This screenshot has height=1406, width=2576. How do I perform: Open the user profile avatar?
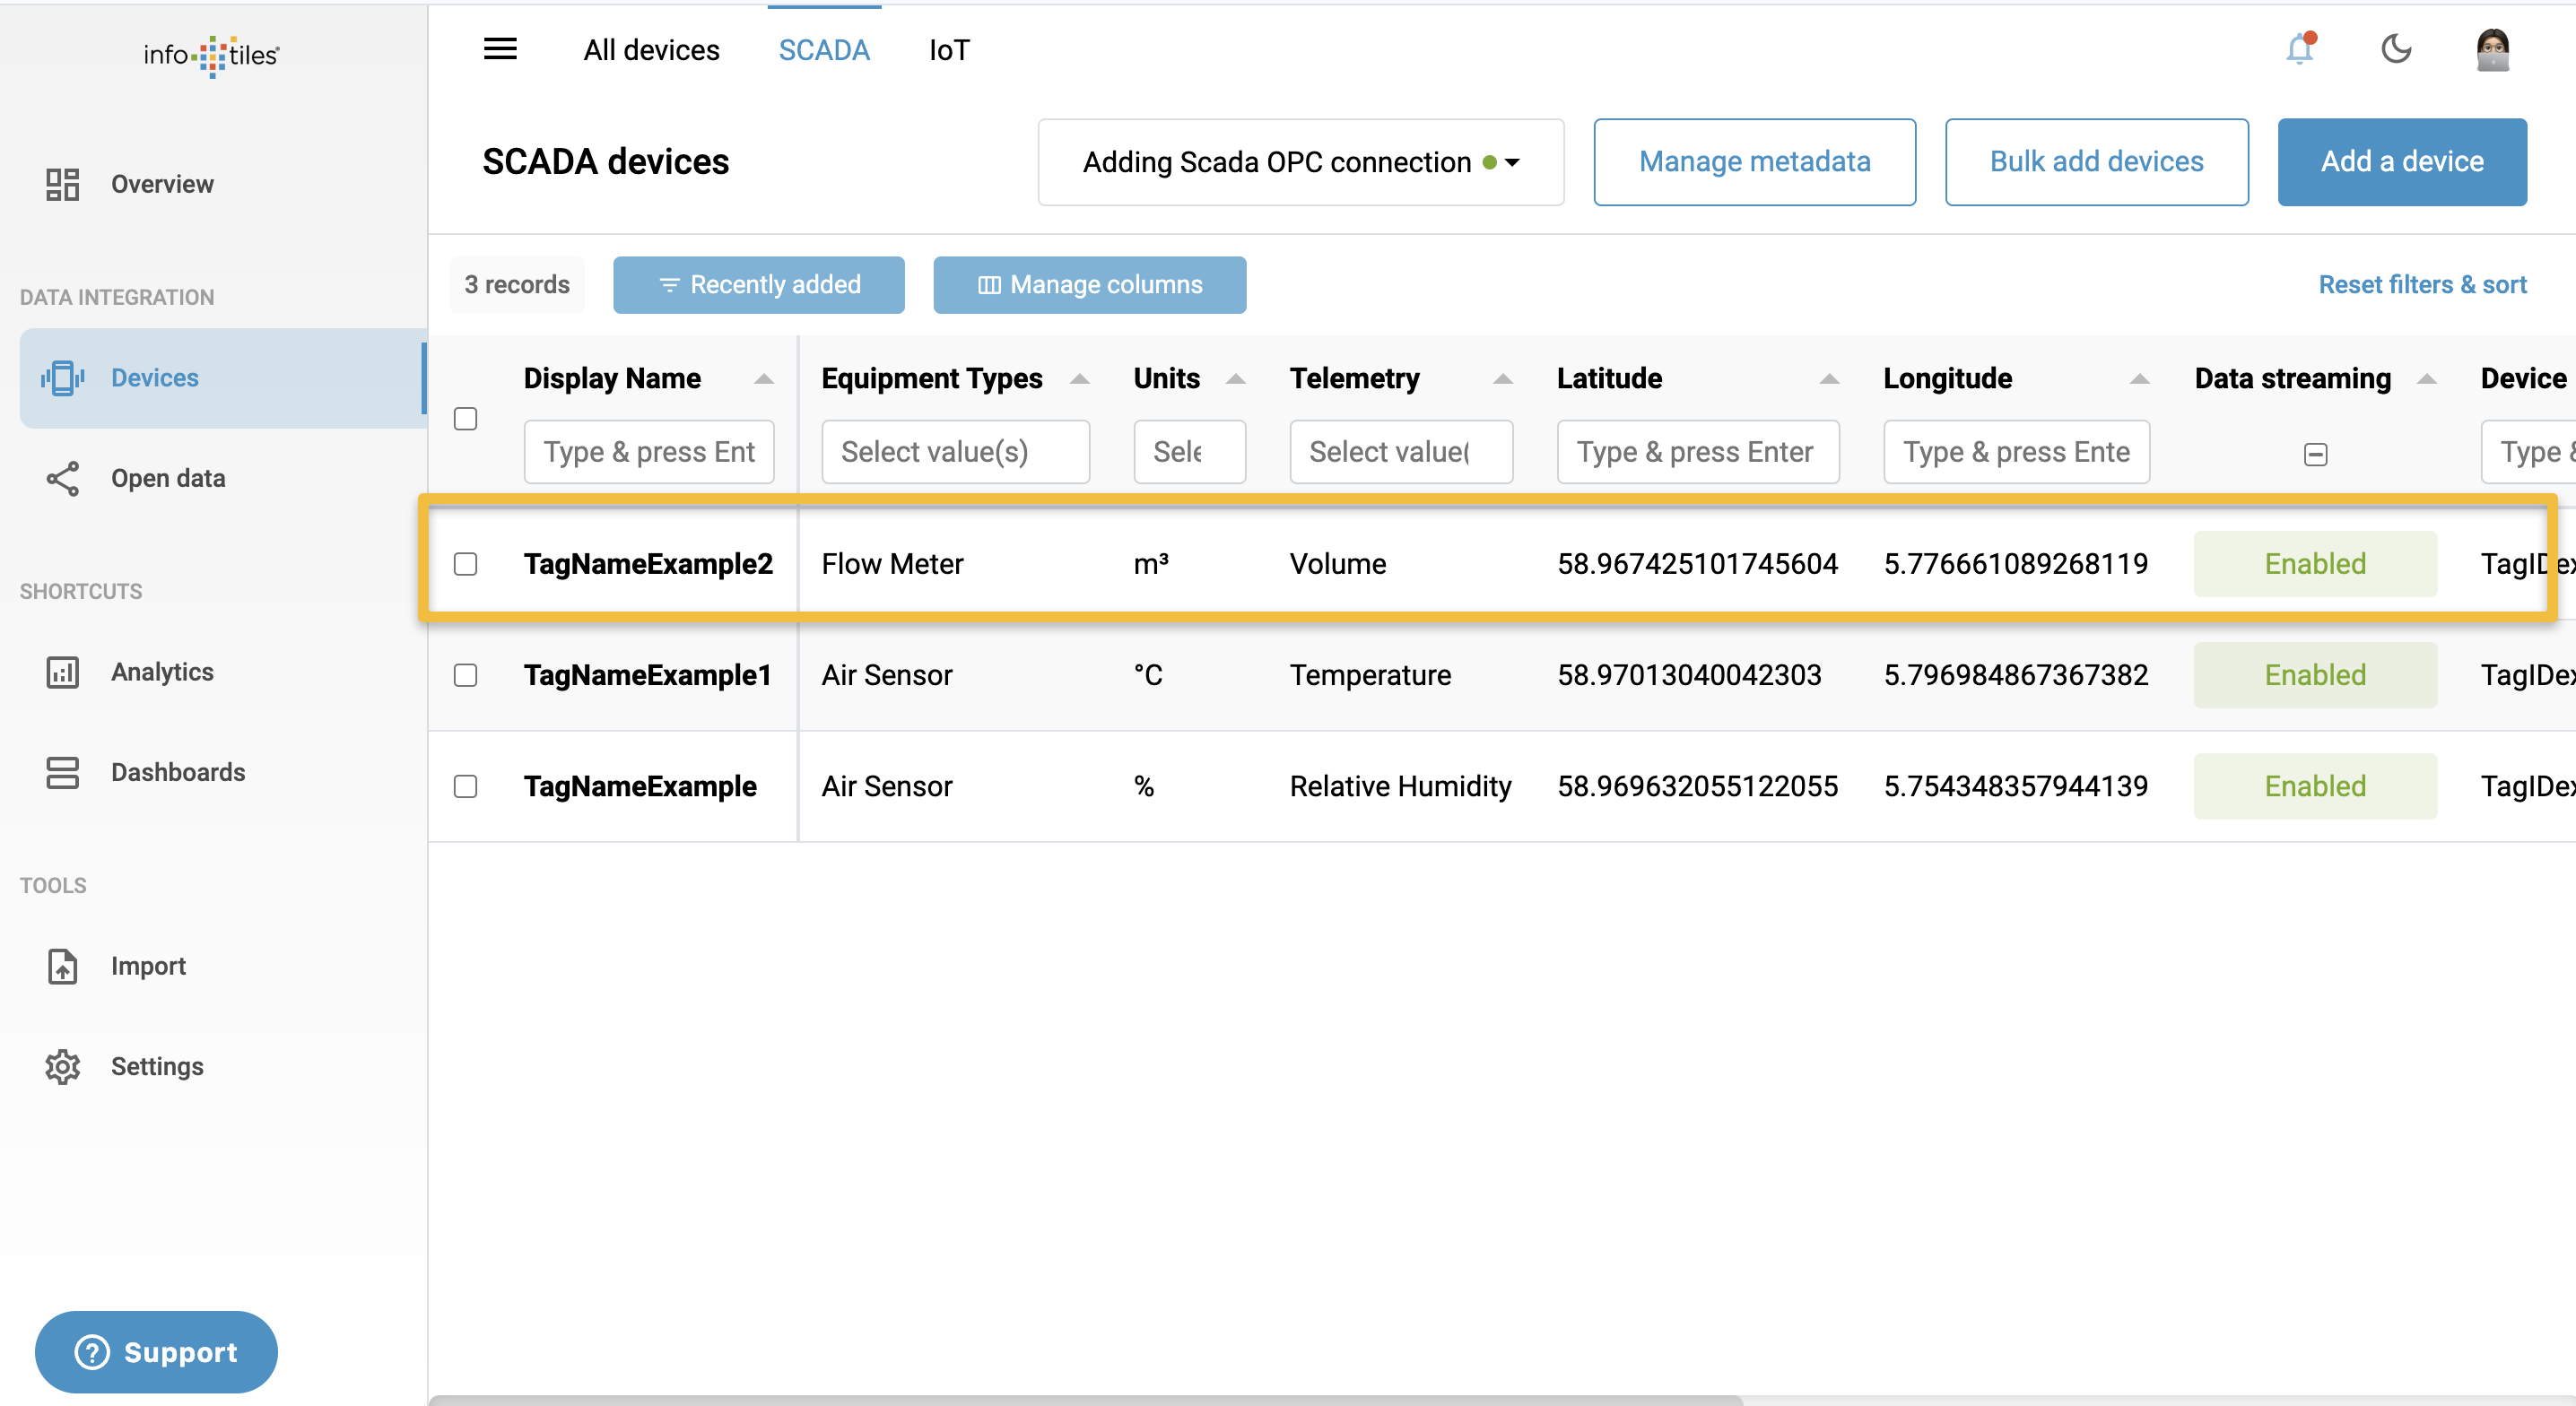tap(2492, 49)
